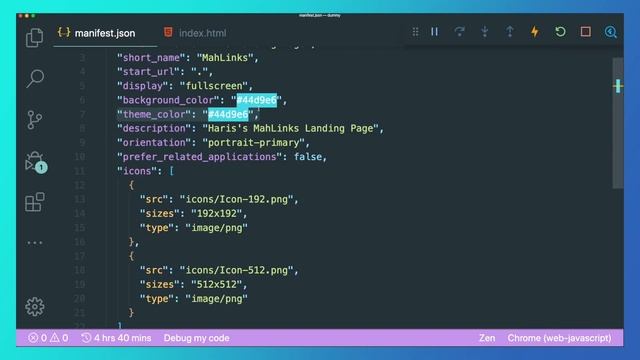
Task: Click "Haris's MahLinks Landing Page" description text
Action: [291, 129]
